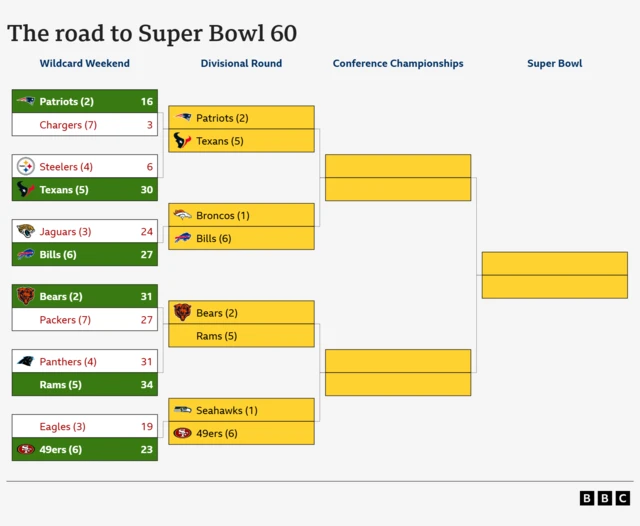Screen dimensions: 640x526
Task: Select the Conference Championships heading
Action: [398, 63]
